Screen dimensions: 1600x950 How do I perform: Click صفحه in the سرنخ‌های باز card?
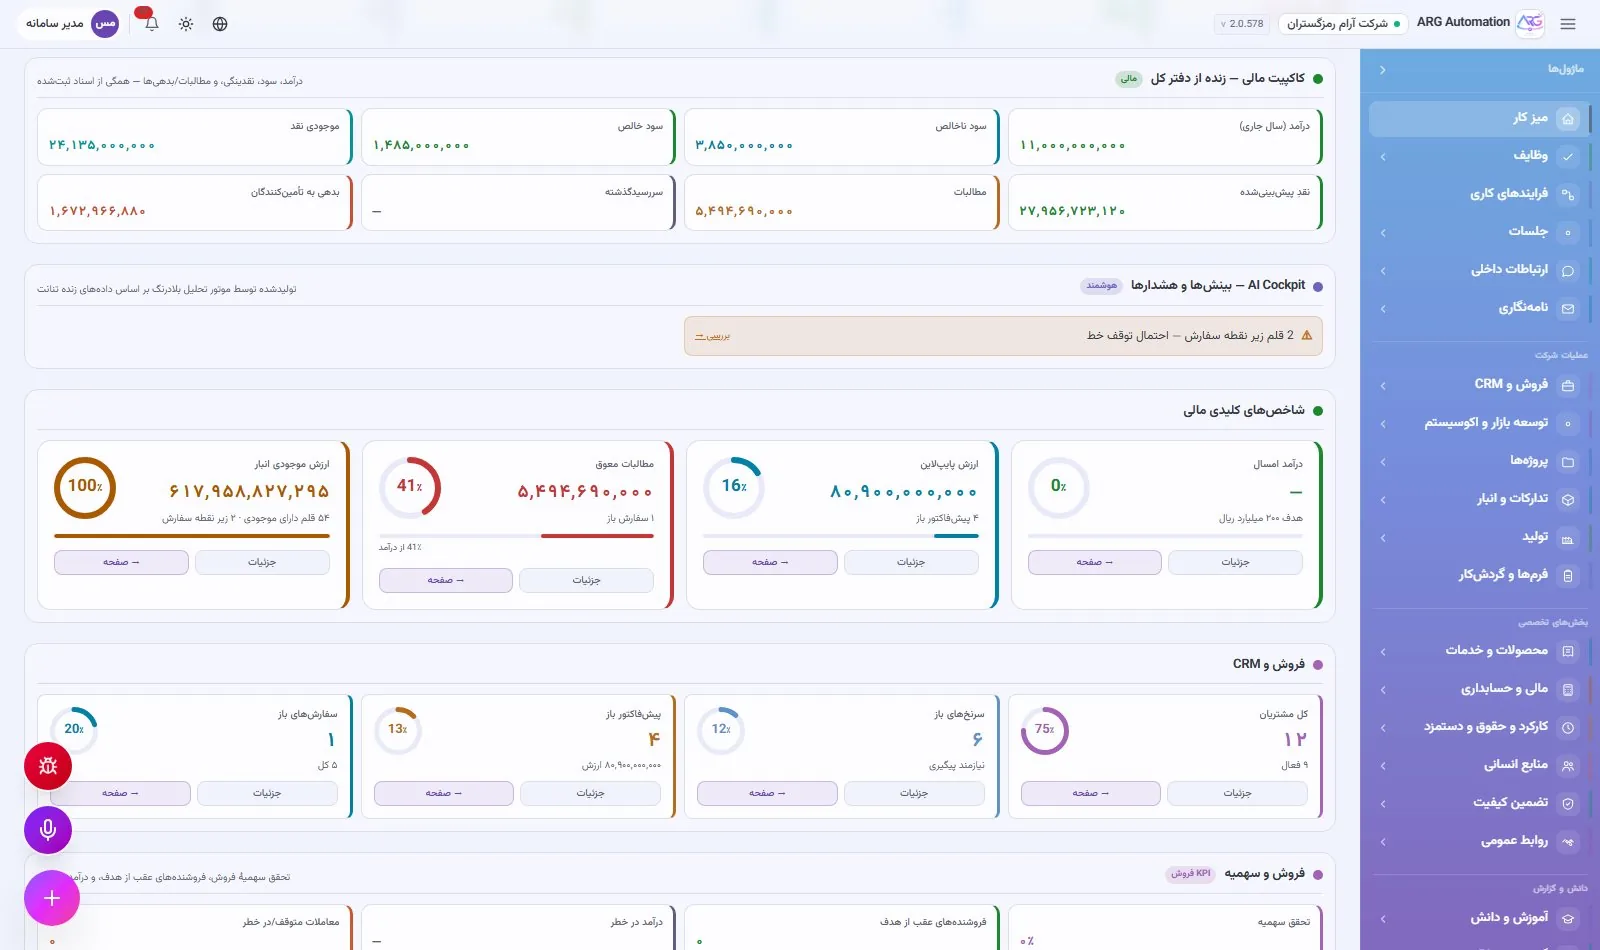point(767,793)
